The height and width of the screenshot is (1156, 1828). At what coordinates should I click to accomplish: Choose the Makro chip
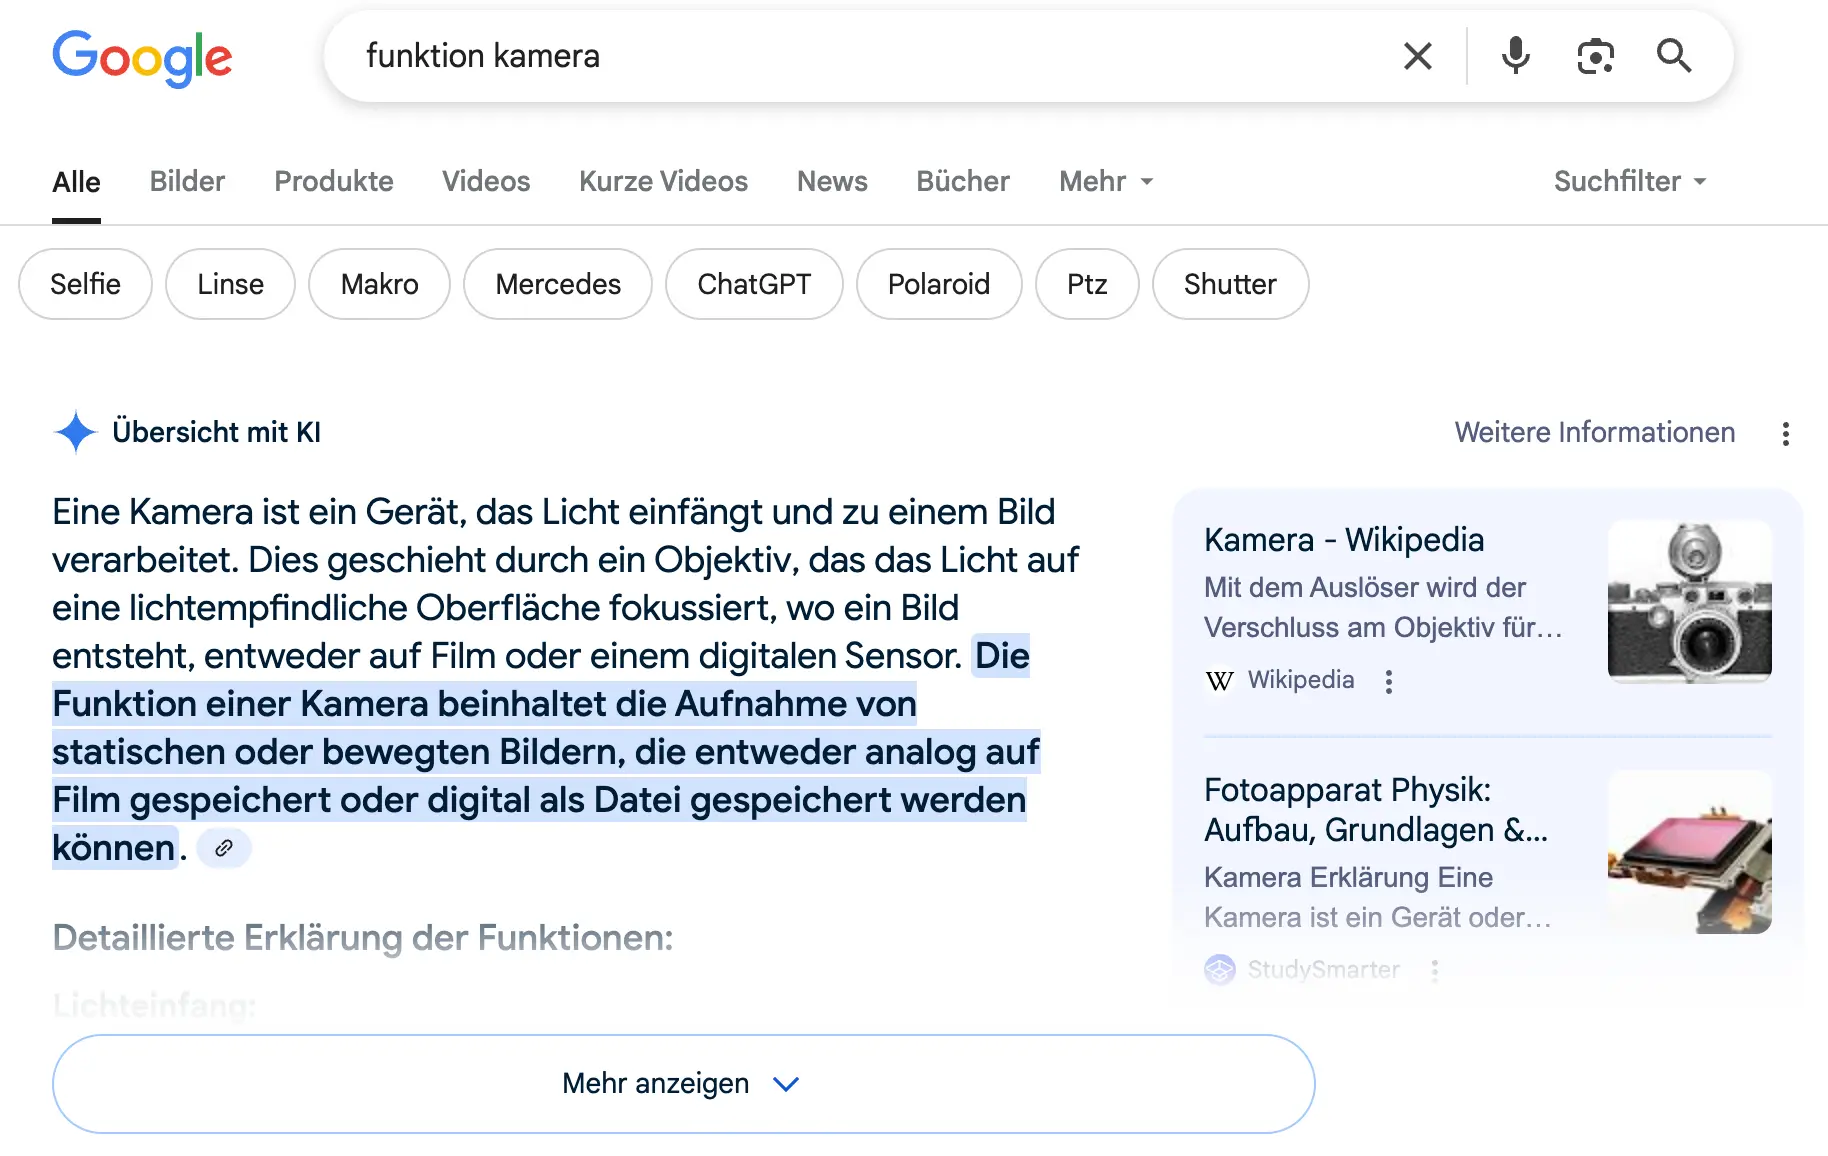coord(379,284)
